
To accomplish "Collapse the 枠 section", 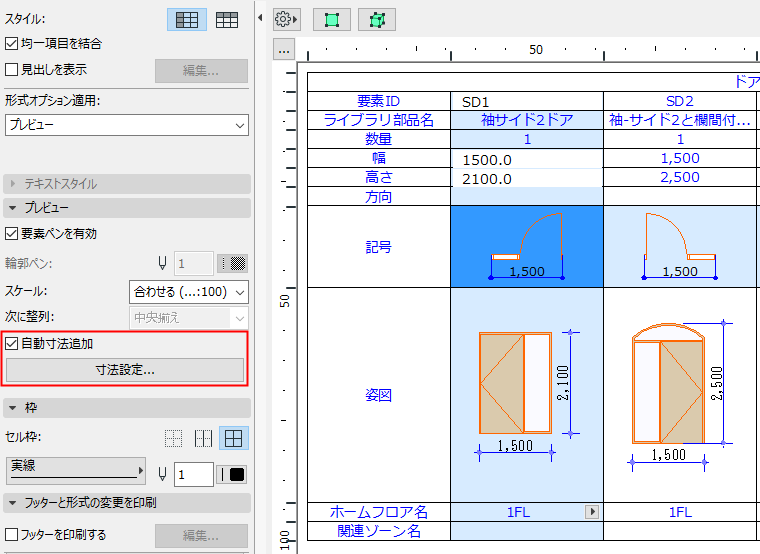I will click(127, 408).
